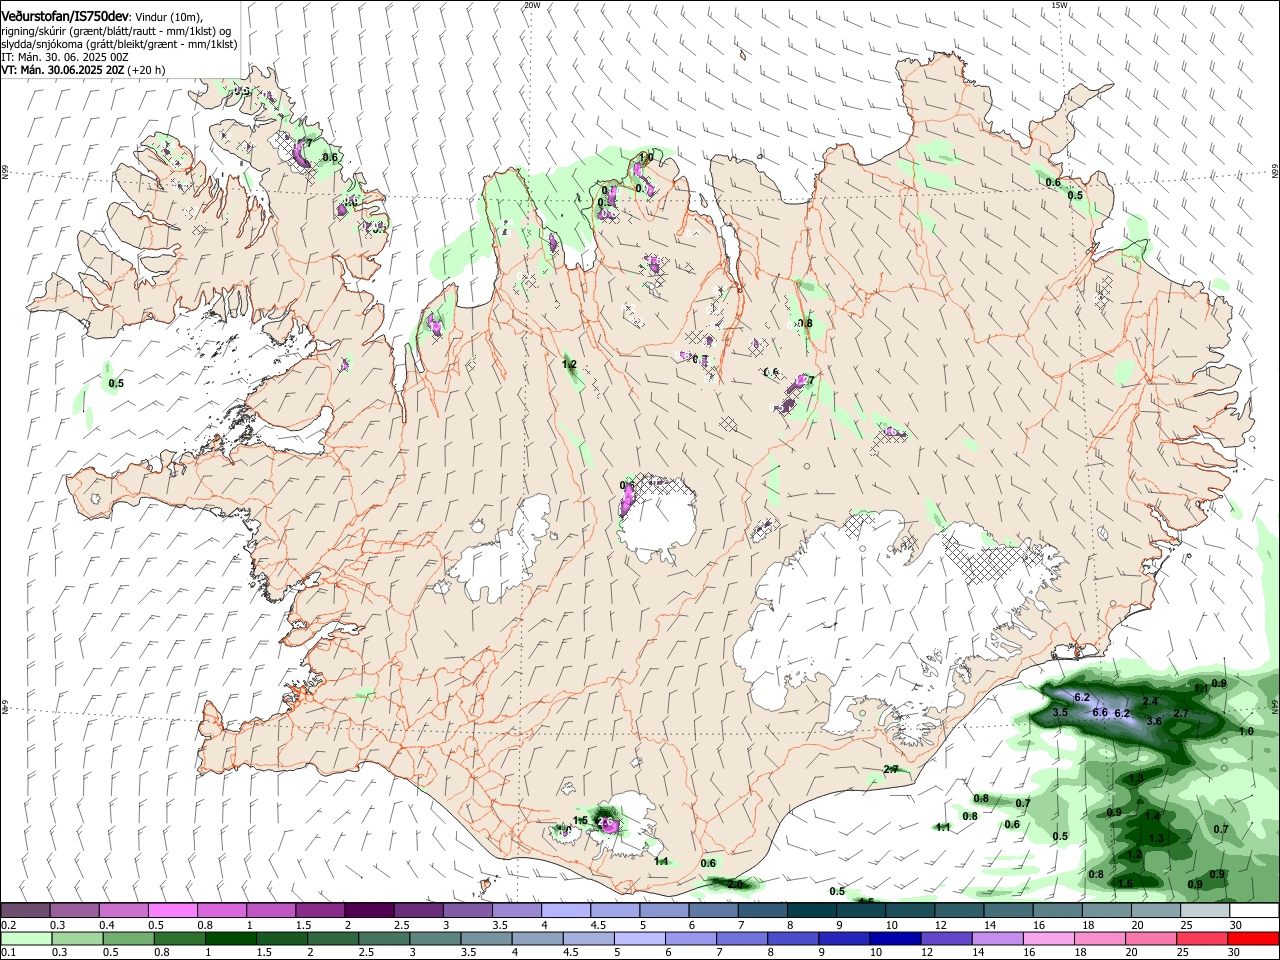This screenshot has width=1280, height=960.
Task: Select the grey-green 3–3.5 swatch in the lower scale
Action: point(436,938)
